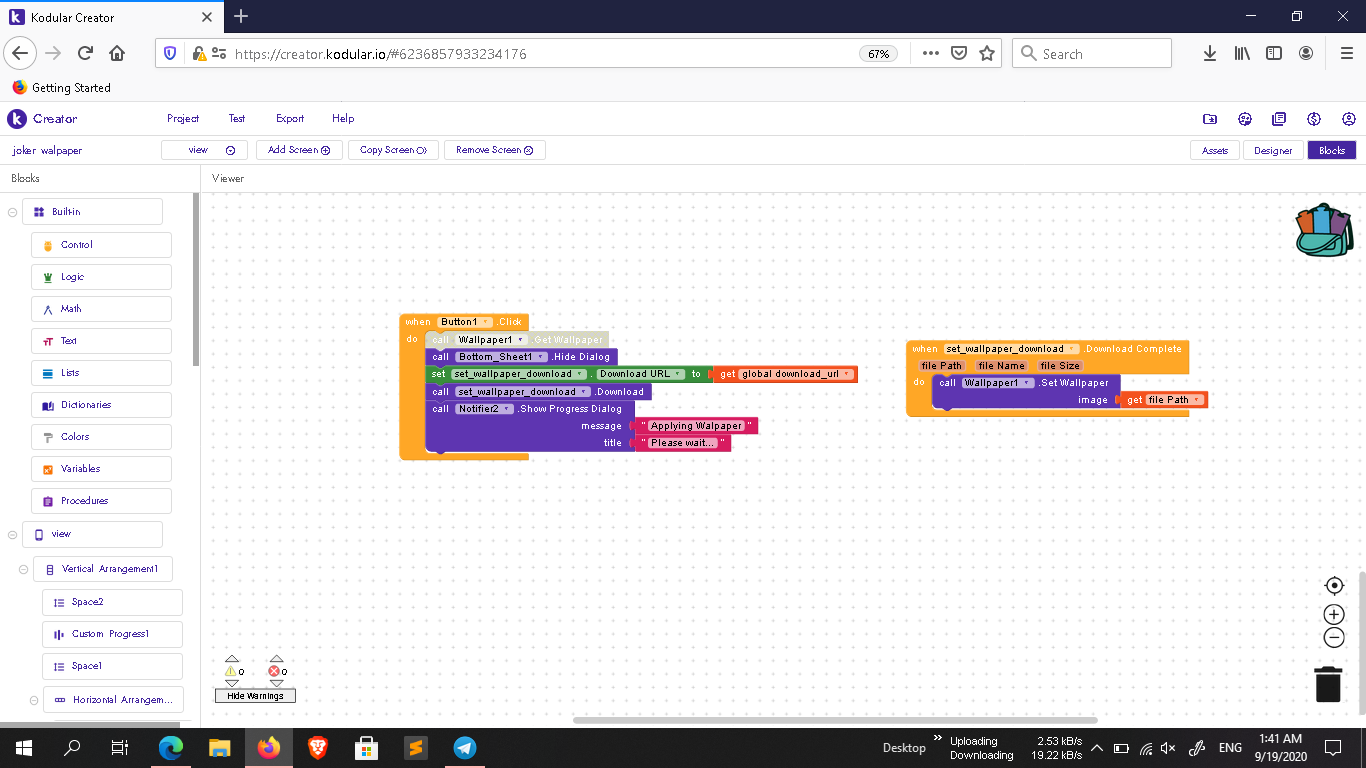This screenshot has width=1366, height=768.
Task: Toggle the Hide Warnings button
Action: (x=255, y=695)
